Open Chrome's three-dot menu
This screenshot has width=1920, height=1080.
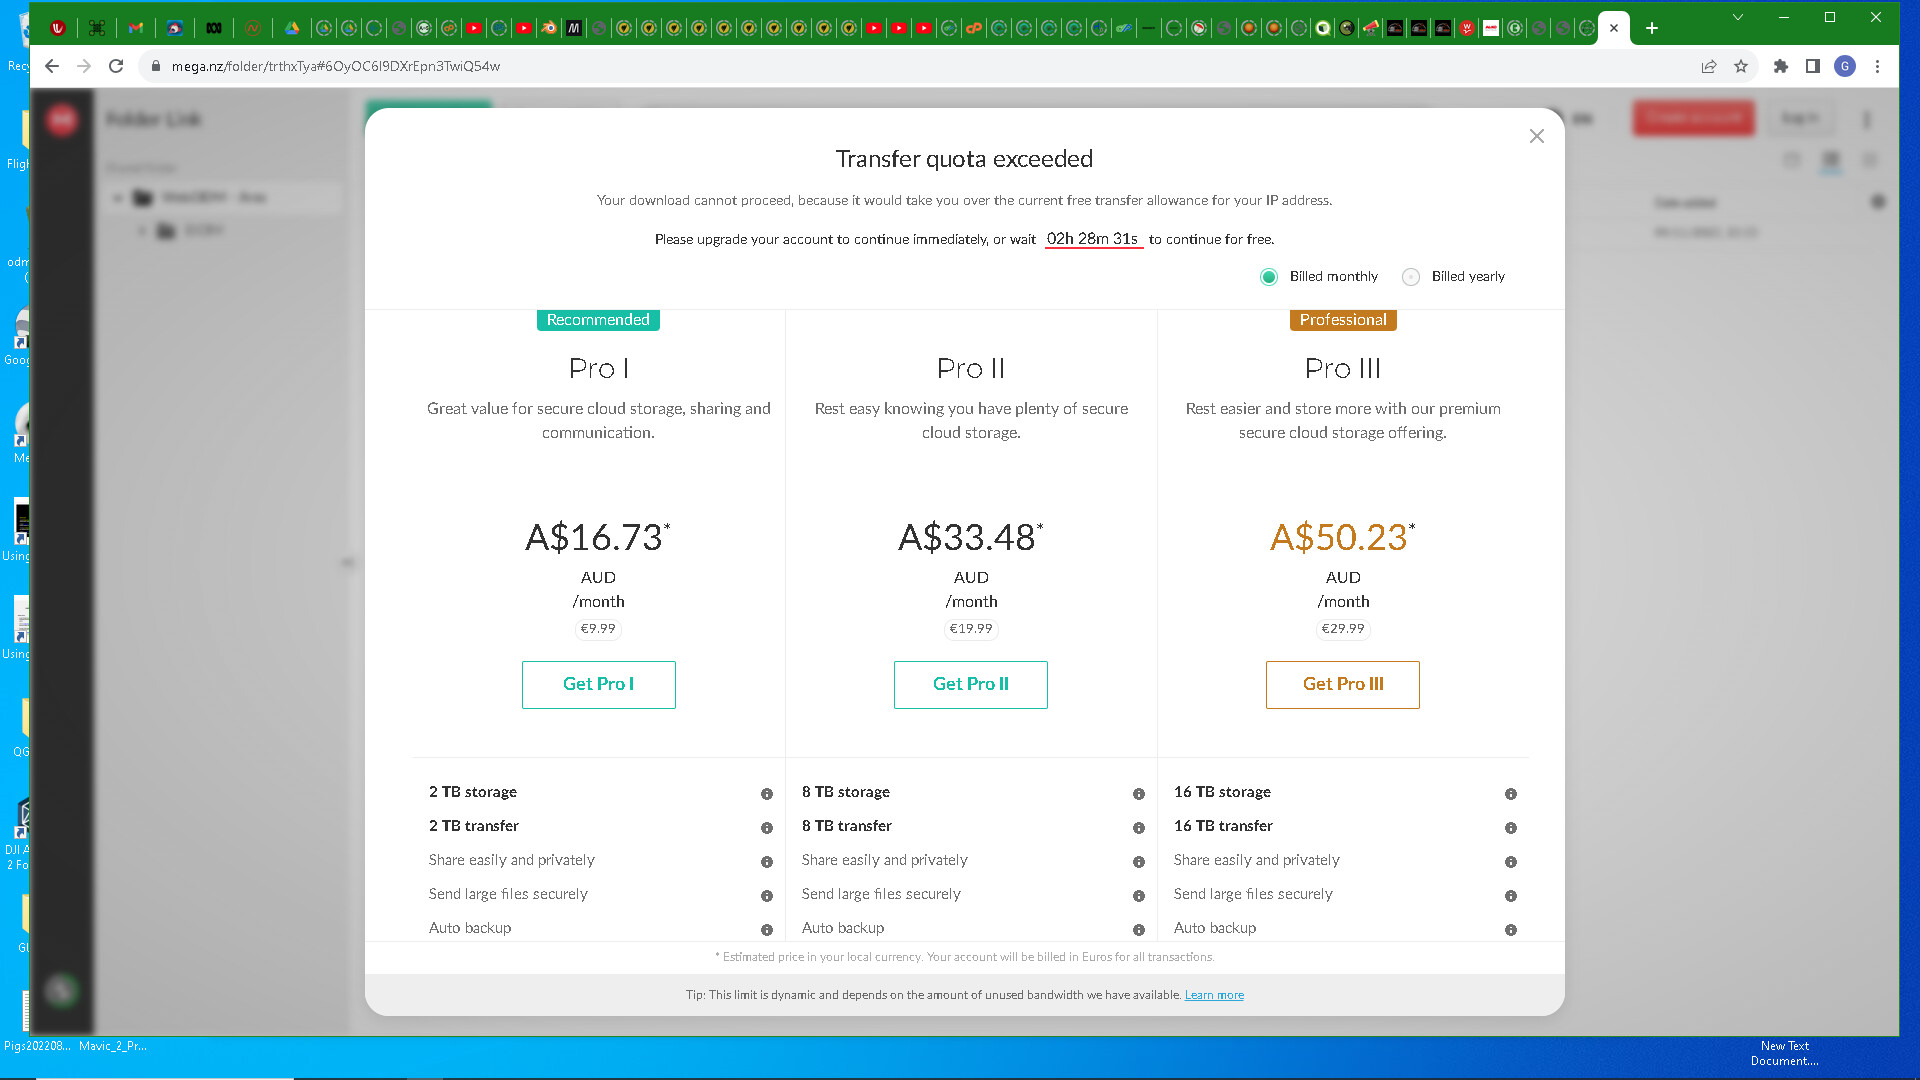pyautogui.click(x=1878, y=66)
